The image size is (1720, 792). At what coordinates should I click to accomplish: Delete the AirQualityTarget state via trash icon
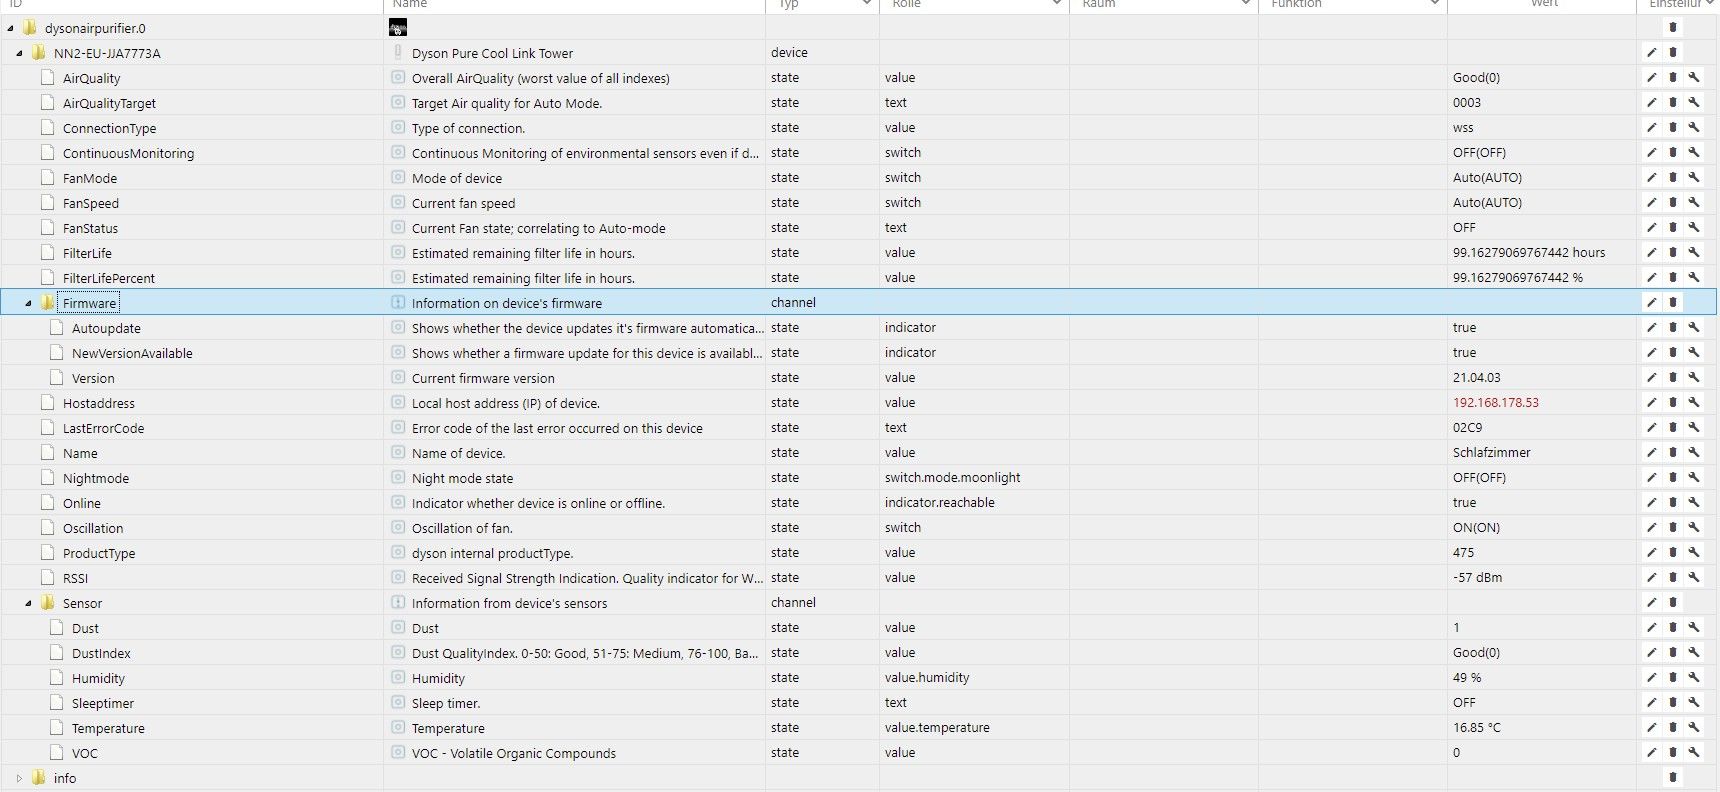1673,103
